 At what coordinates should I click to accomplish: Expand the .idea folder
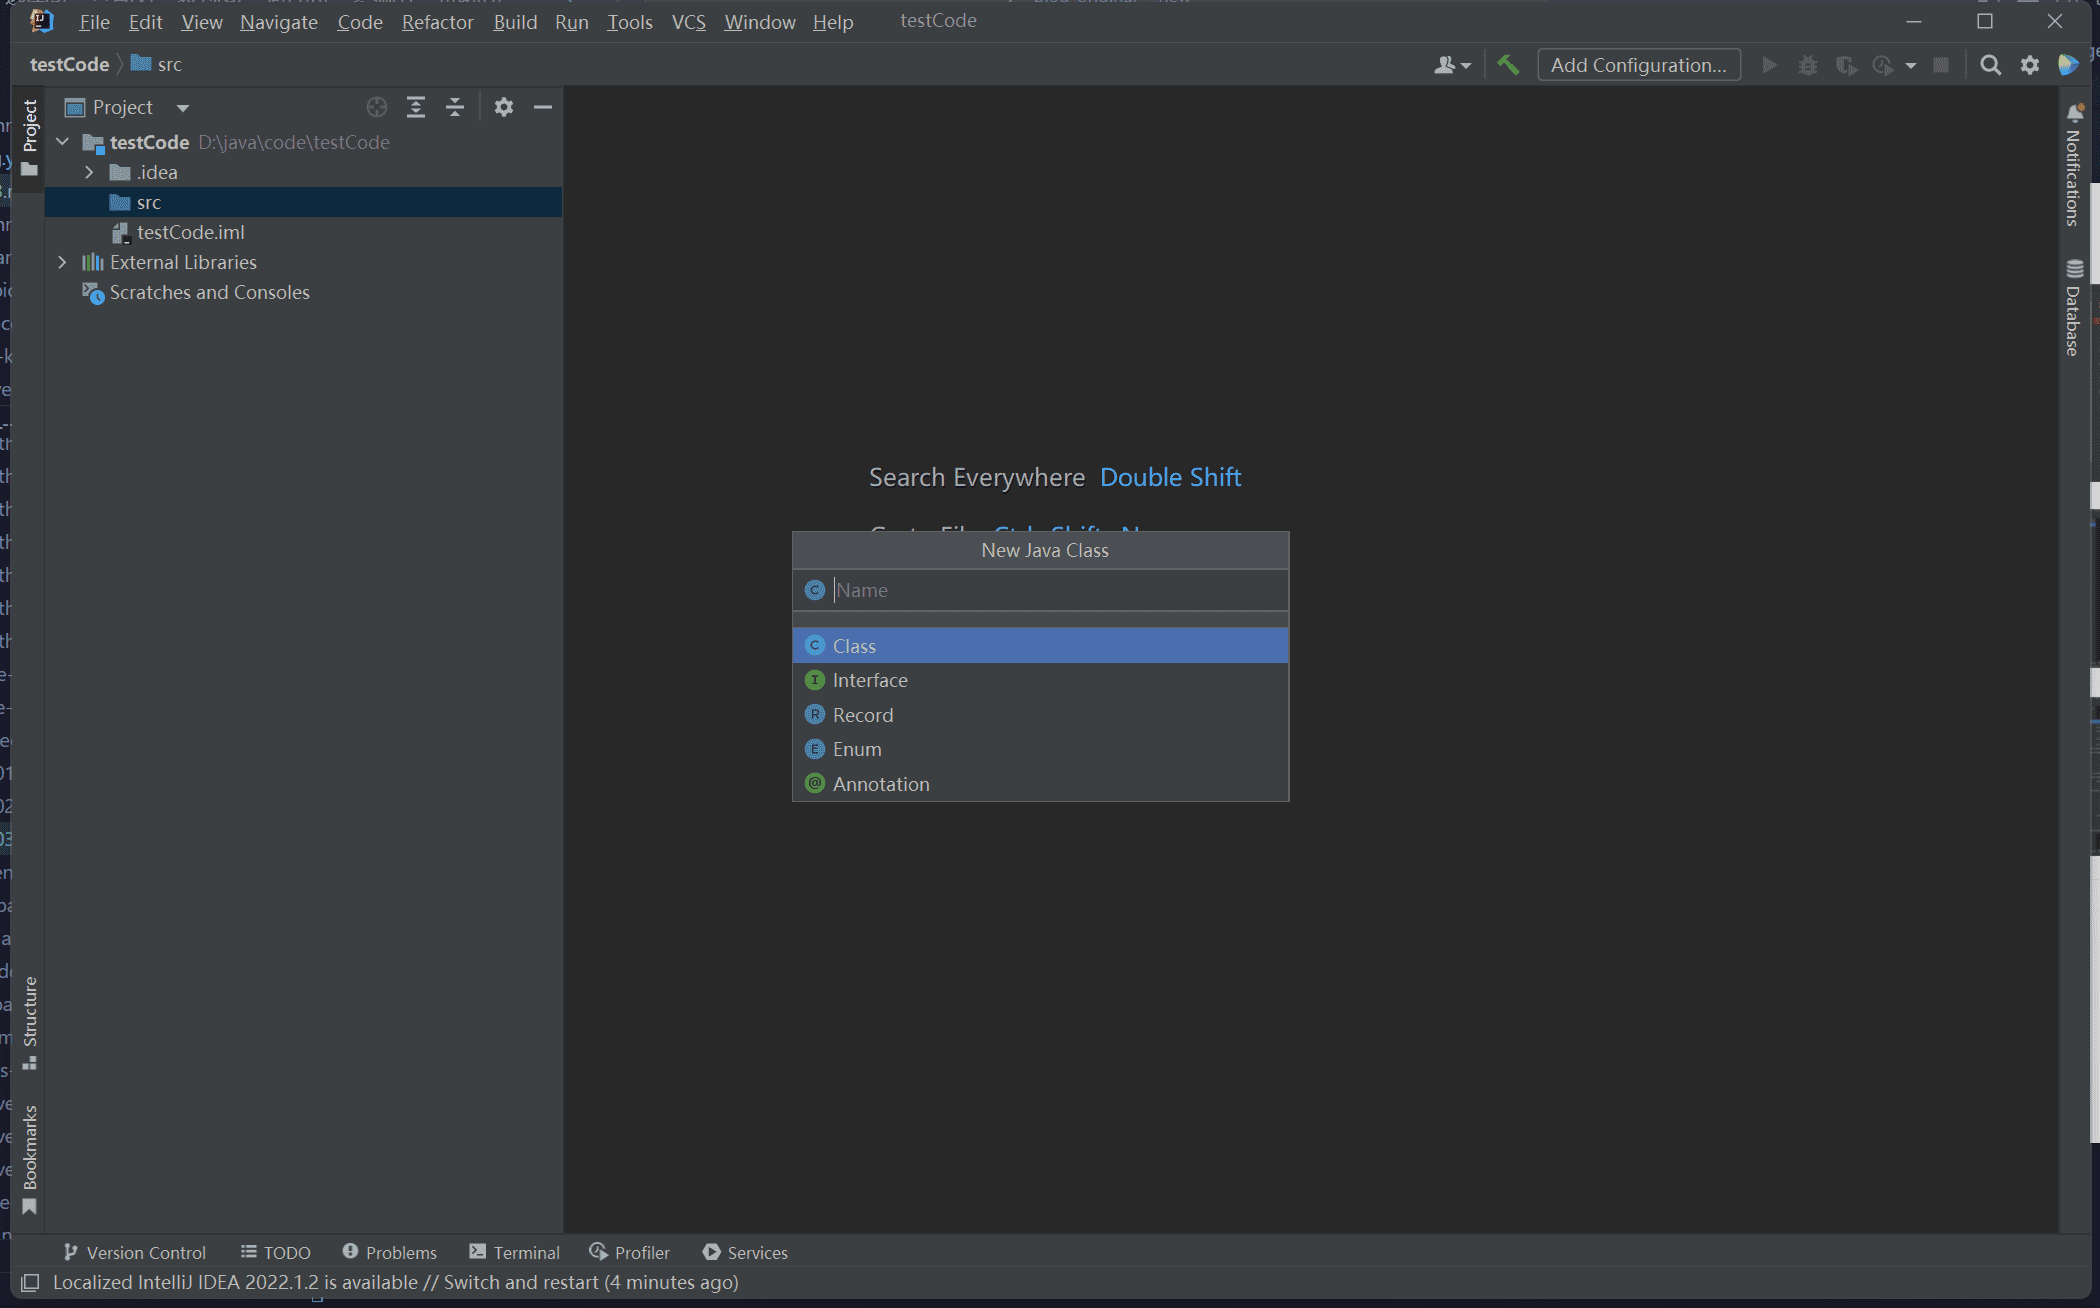tap(89, 172)
